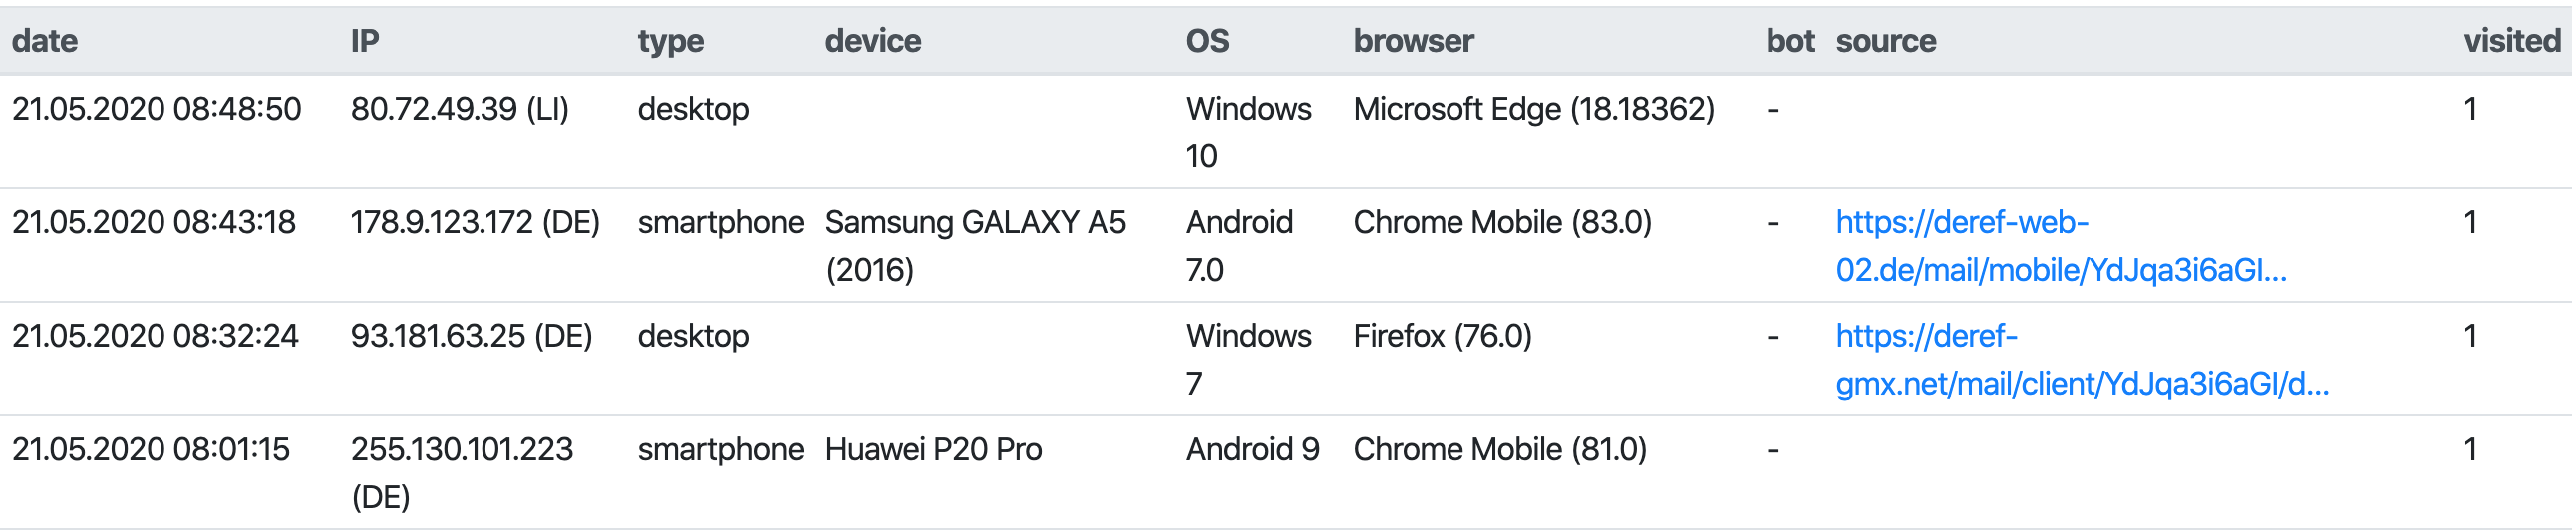Screen dimensions: 2576x530
Task: Click the Microsoft Edge (18.18362) browser cell
Action: click(1533, 109)
